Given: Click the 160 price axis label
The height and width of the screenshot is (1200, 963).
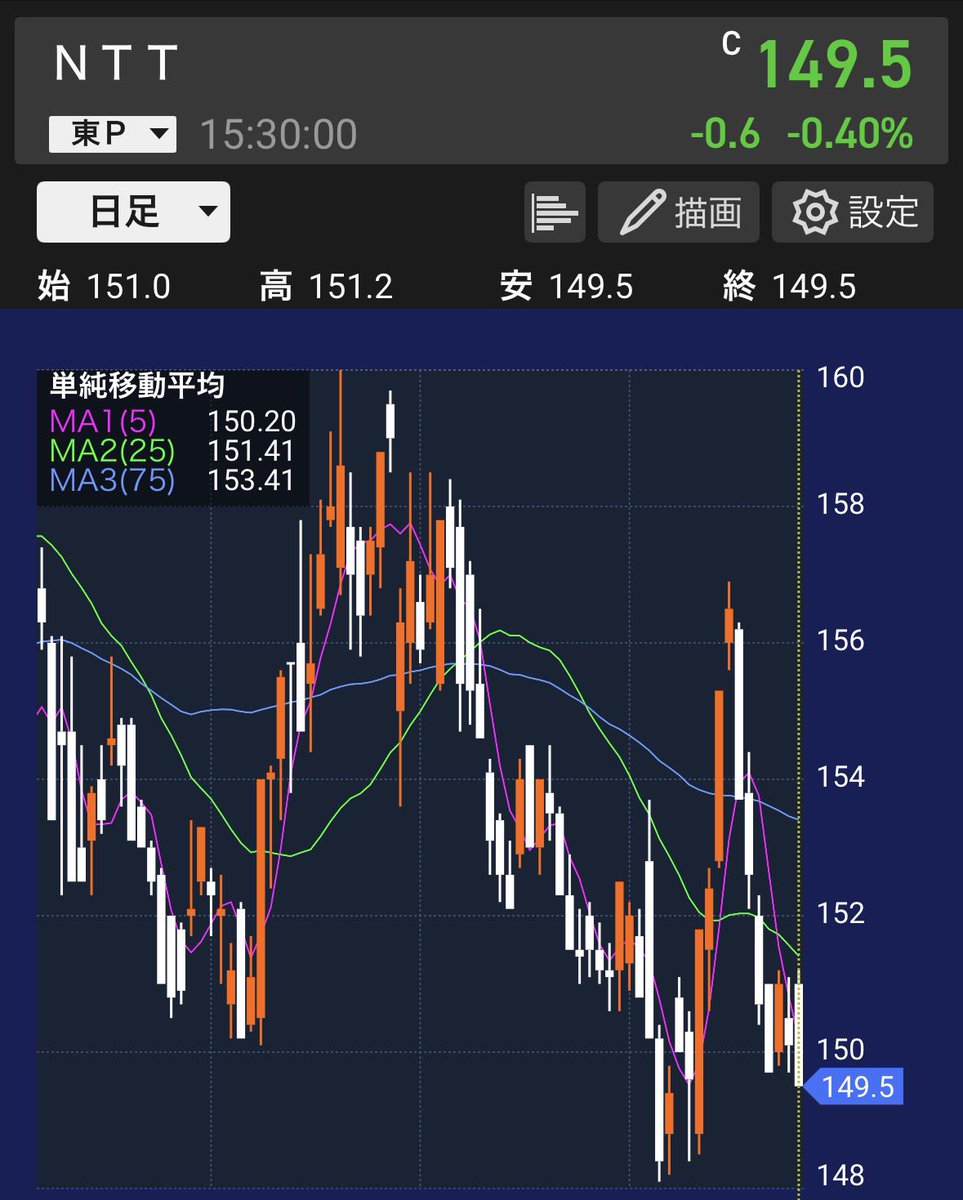Looking at the screenshot, I should (840, 378).
